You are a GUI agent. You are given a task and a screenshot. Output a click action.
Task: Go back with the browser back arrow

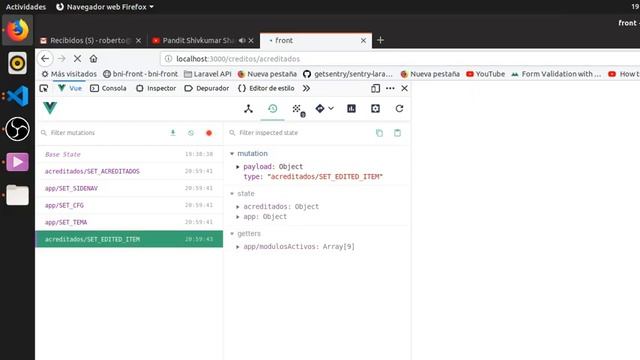[x=45, y=59]
